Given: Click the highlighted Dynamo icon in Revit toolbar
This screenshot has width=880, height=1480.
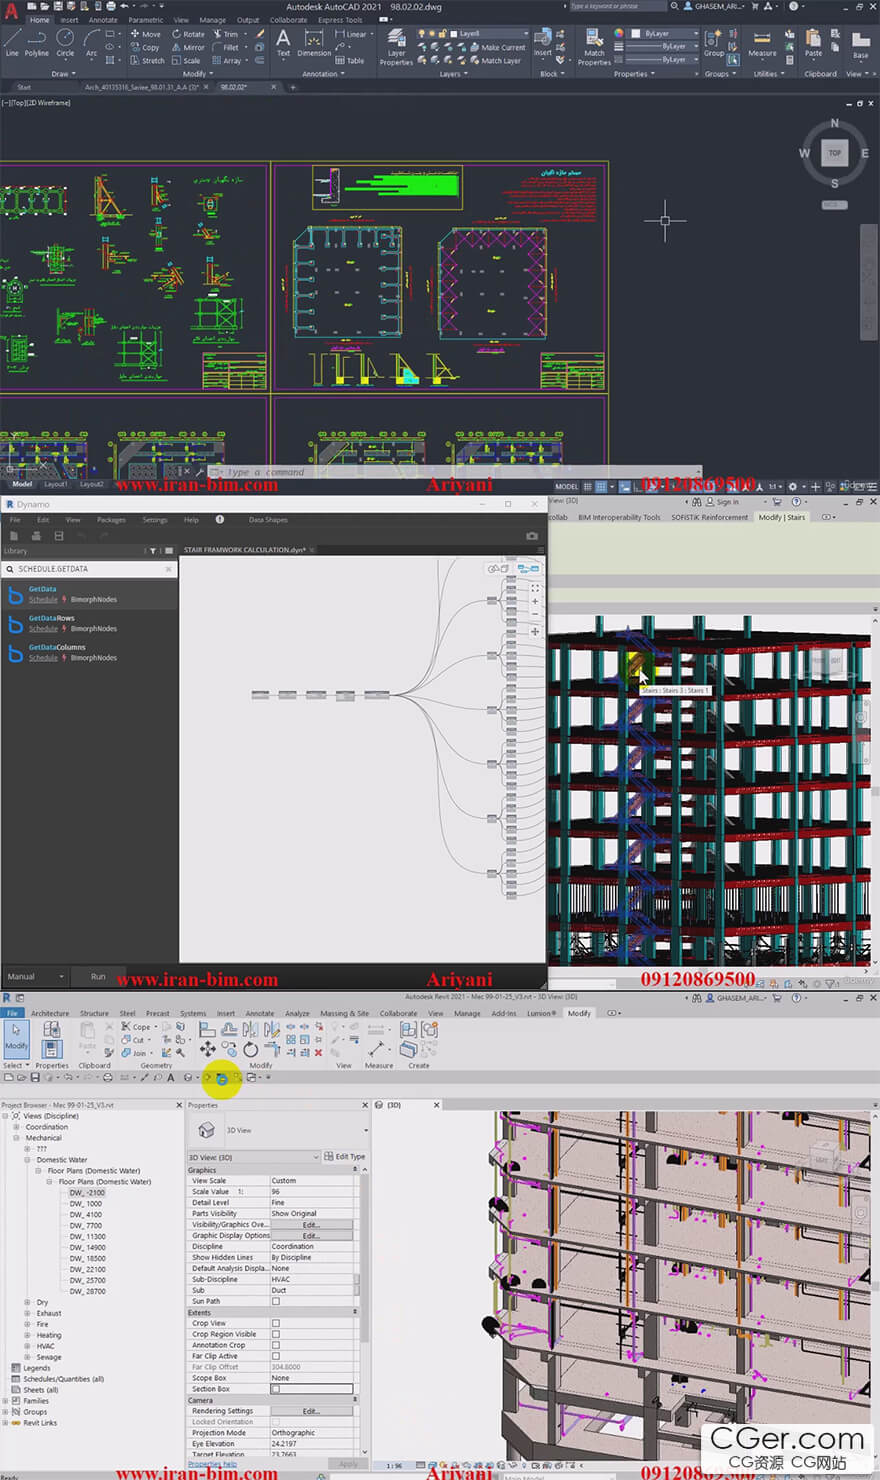Looking at the screenshot, I should coord(221,1078).
